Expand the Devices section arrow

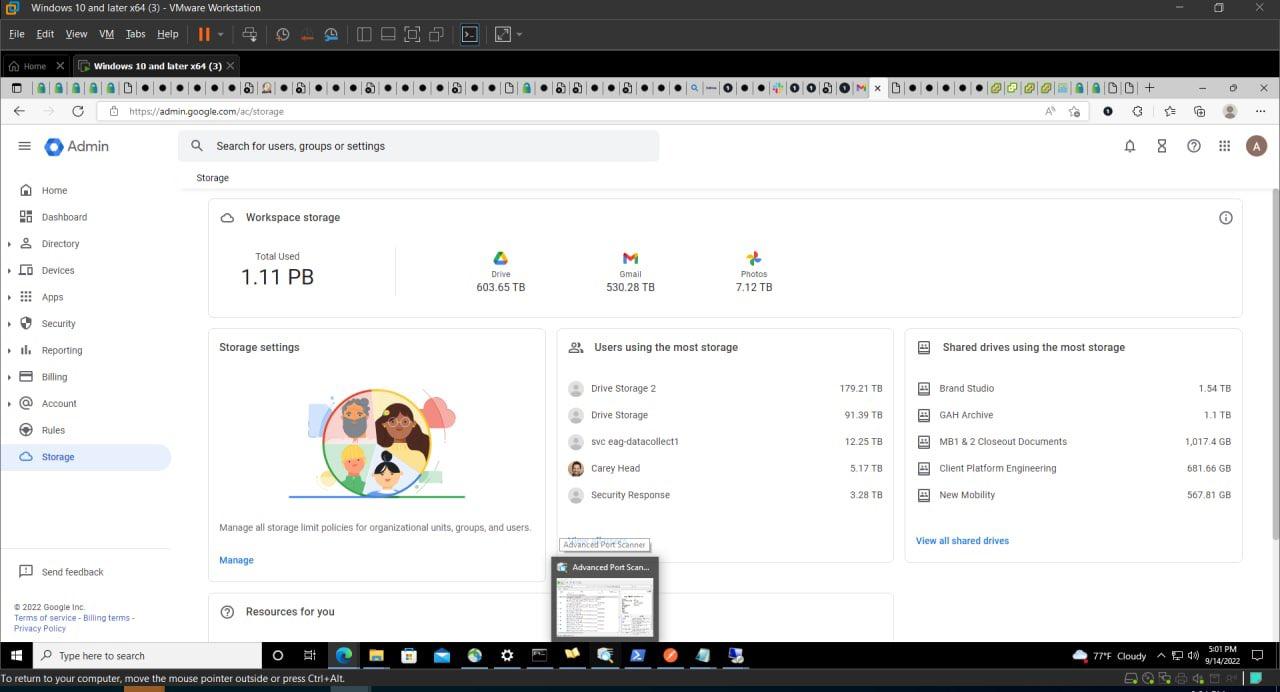pos(9,271)
